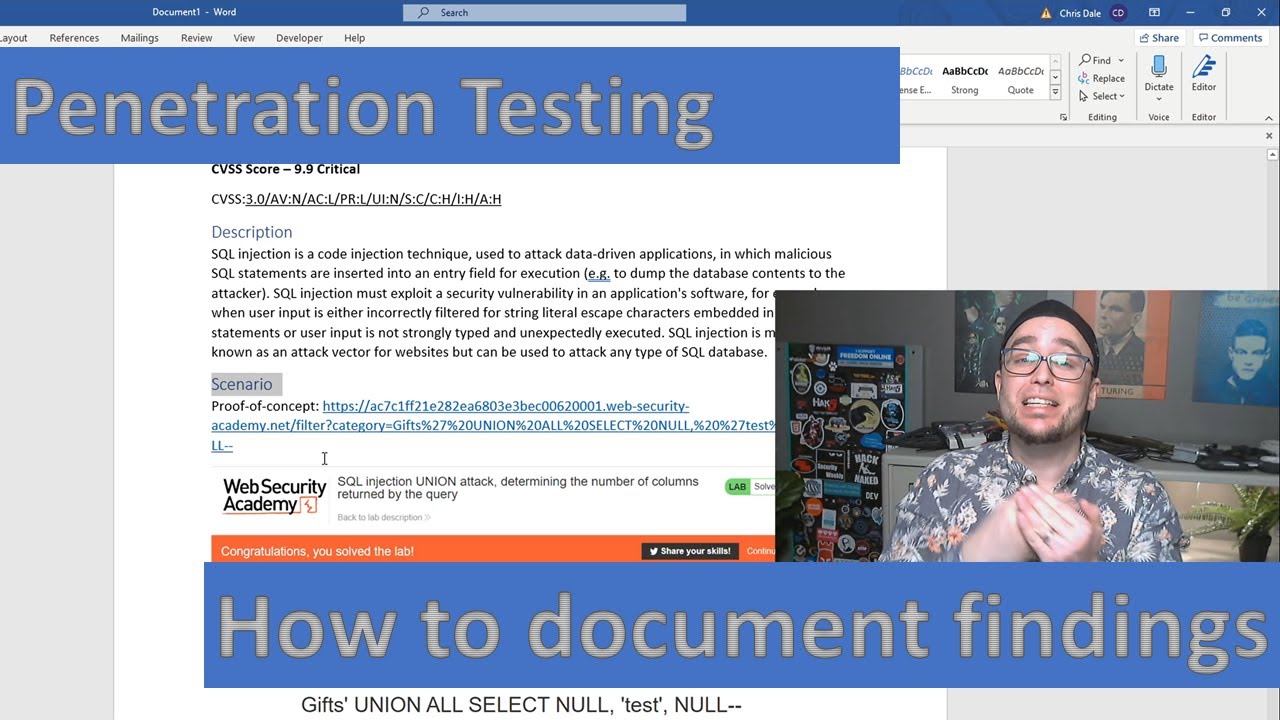Open the Comments button

1230,38
